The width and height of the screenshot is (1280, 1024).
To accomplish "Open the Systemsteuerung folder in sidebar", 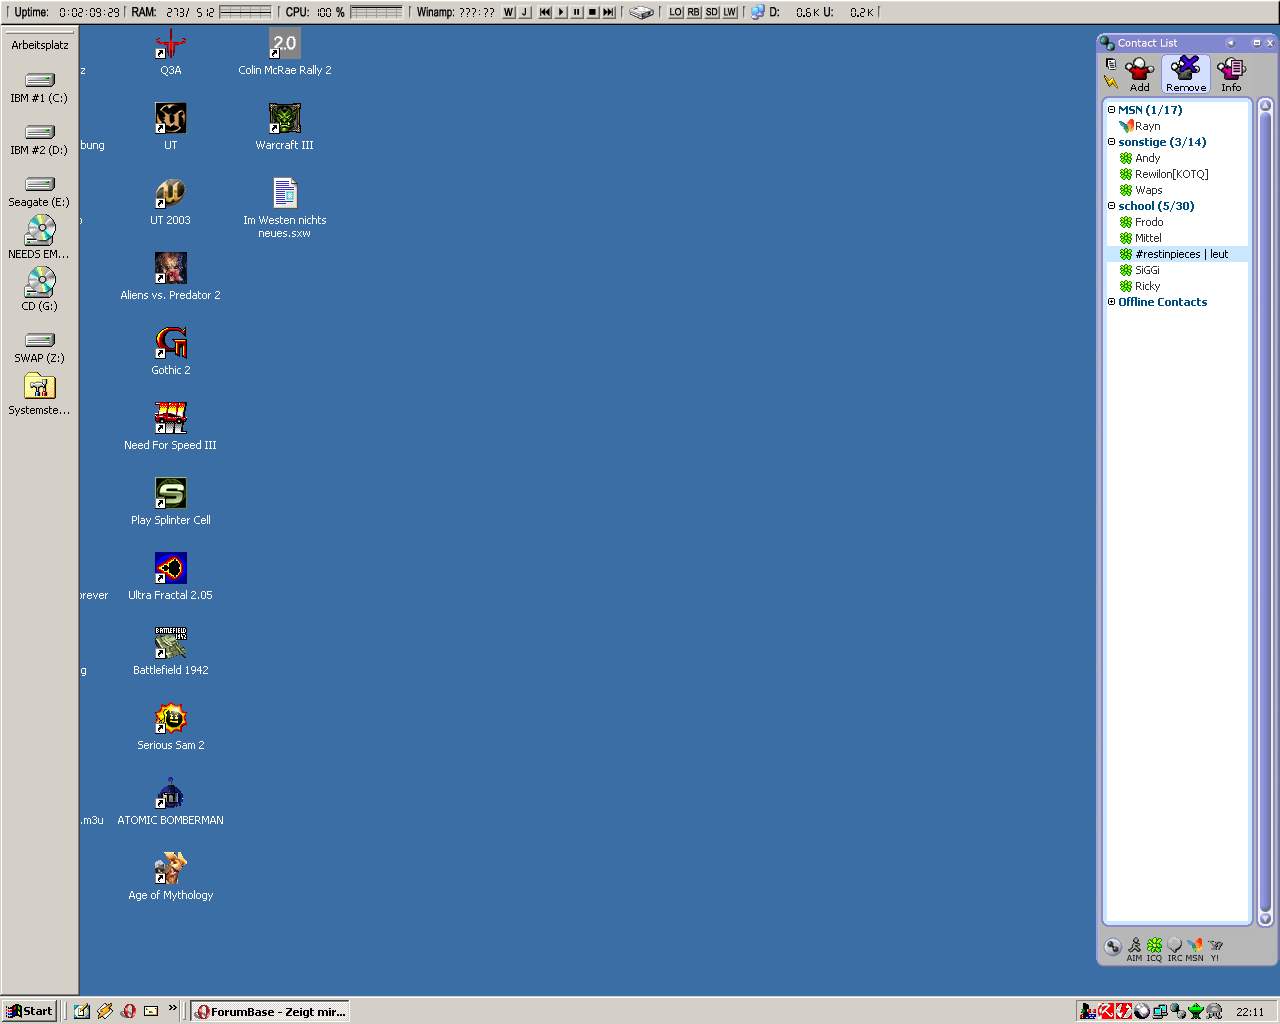I will pos(39,394).
